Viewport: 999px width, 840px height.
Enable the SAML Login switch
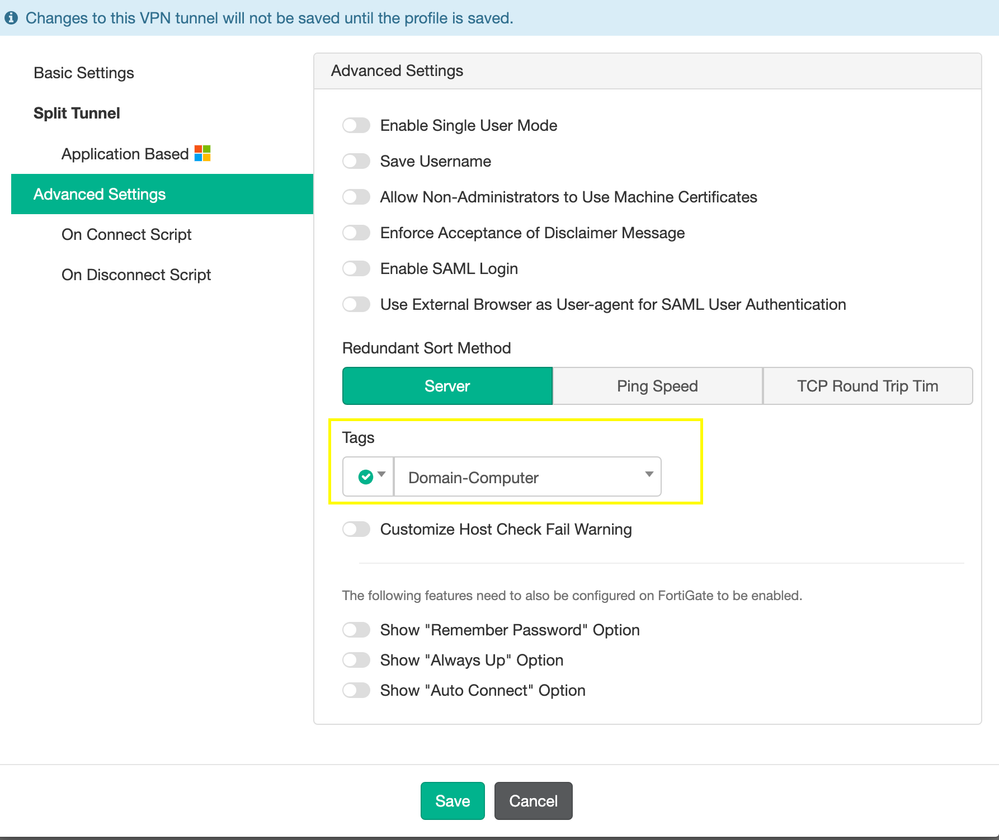[x=356, y=269]
